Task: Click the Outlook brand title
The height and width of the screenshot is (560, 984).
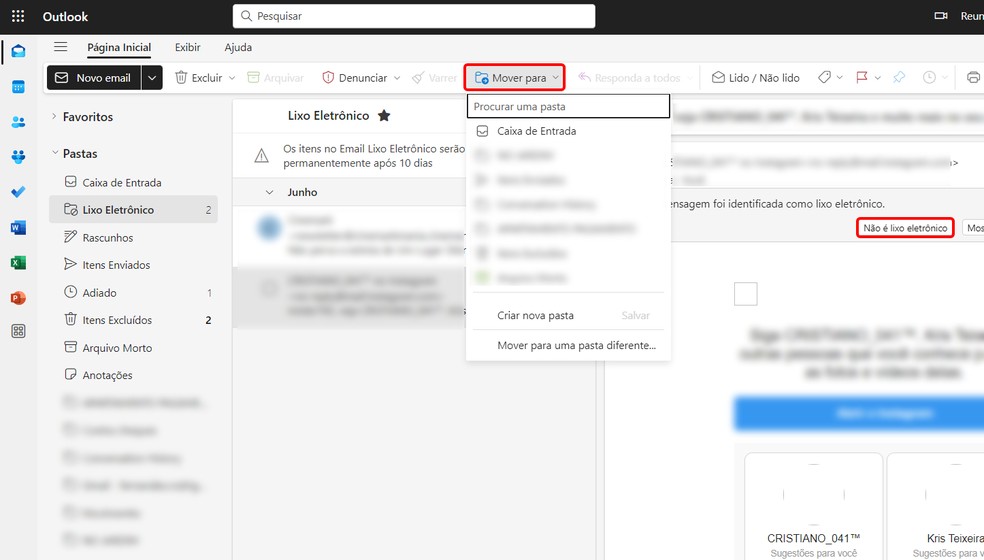Action: (65, 17)
